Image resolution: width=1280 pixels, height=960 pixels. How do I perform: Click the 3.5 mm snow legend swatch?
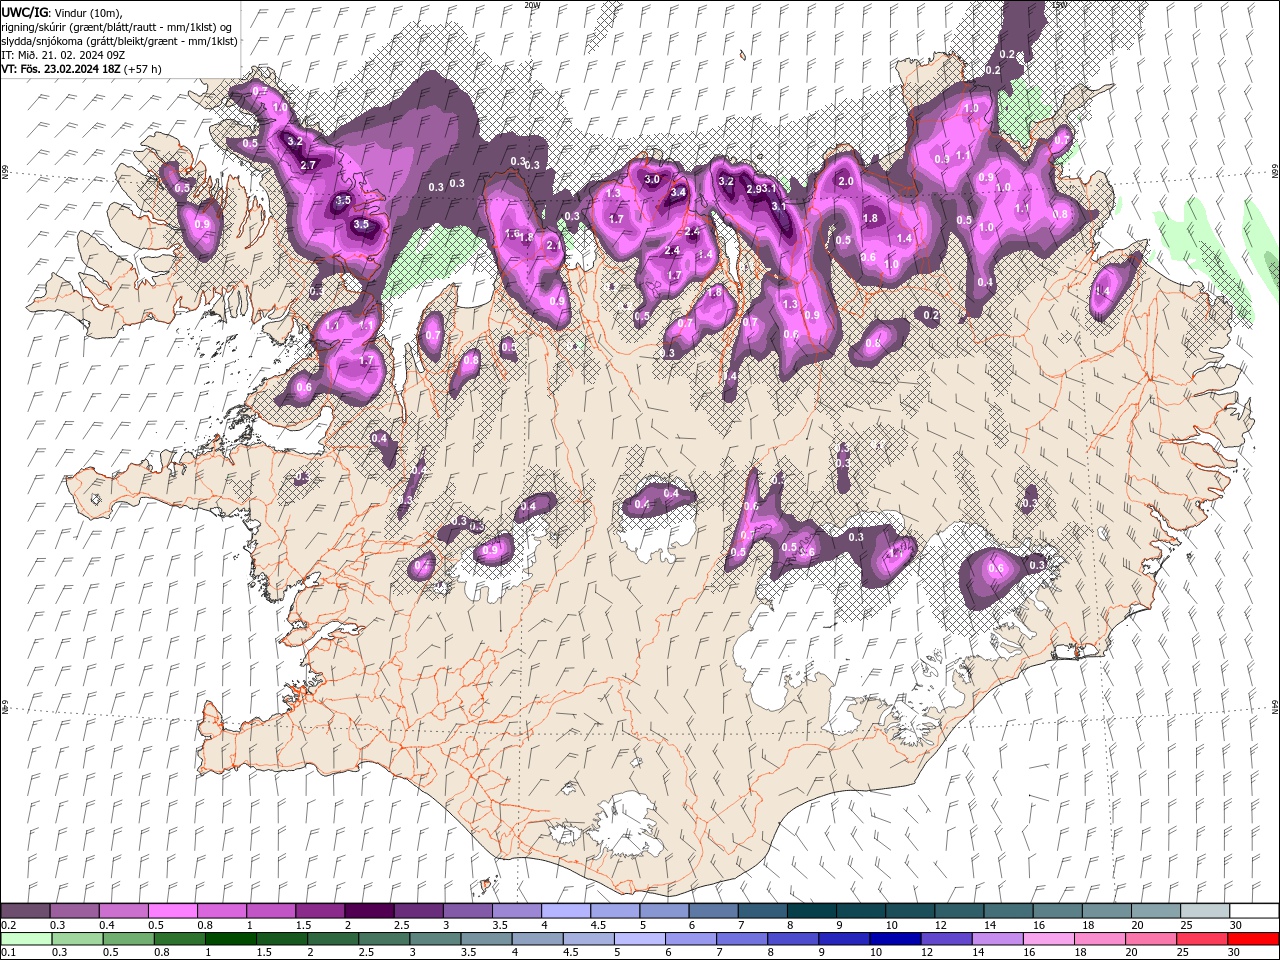pyautogui.click(x=516, y=910)
